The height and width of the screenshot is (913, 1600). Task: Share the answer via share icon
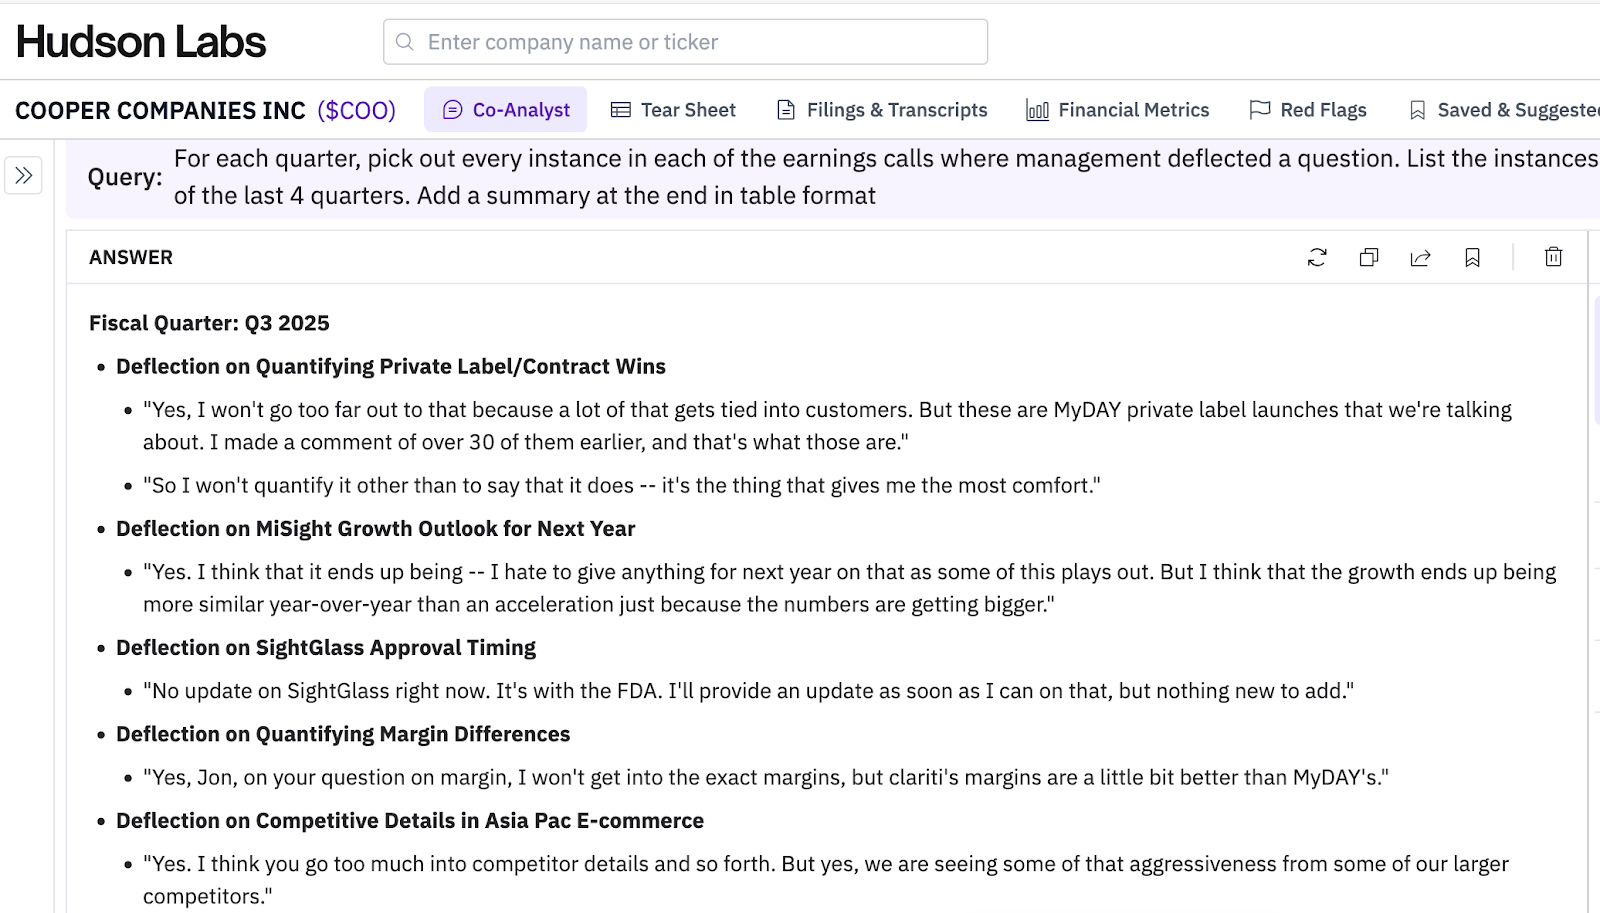pyautogui.click(x=1420, y=258)
